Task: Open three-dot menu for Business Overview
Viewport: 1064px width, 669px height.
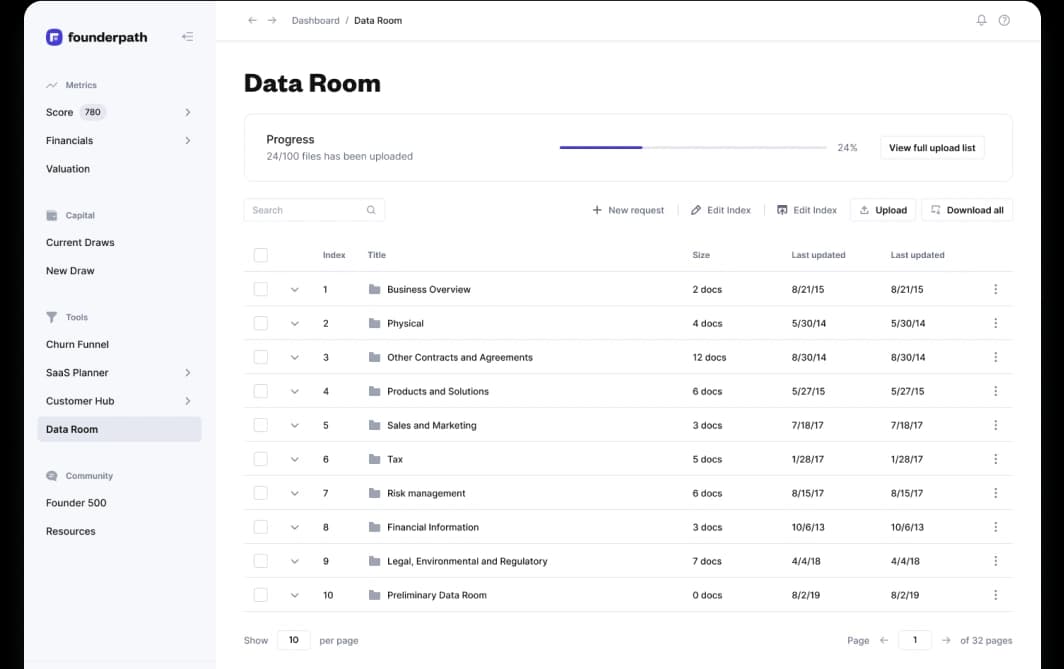Action: tap(995, 289)
